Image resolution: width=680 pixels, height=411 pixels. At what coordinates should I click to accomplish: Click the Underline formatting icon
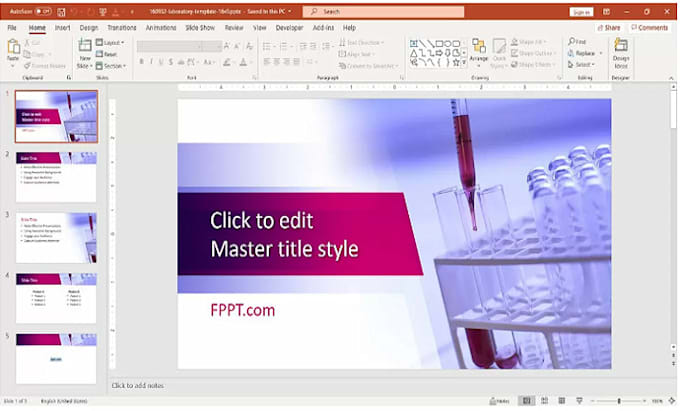pyautogui.click(x=160, y=62)
